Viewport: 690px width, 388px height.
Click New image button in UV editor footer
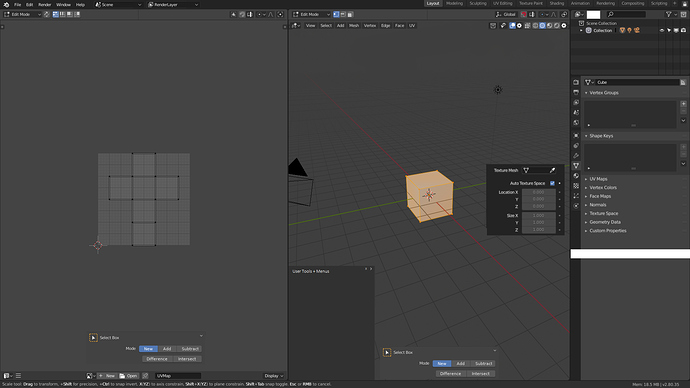coord(107,376)
